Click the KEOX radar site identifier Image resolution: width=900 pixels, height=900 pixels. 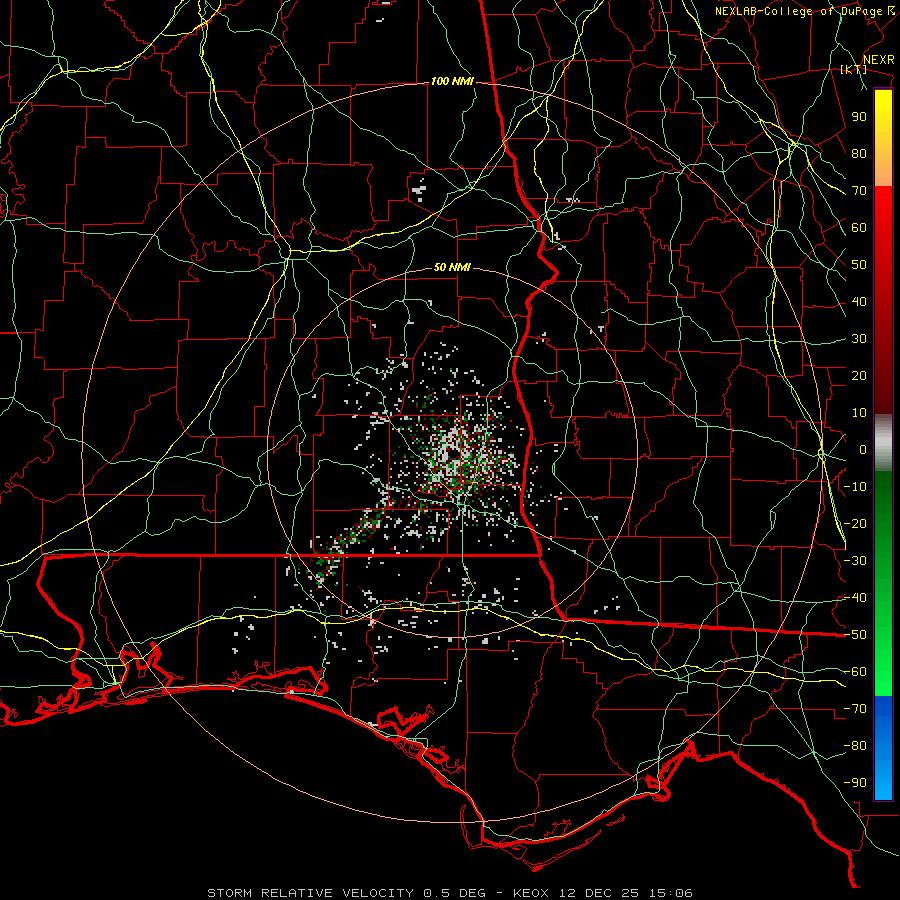tap(531, 893)
